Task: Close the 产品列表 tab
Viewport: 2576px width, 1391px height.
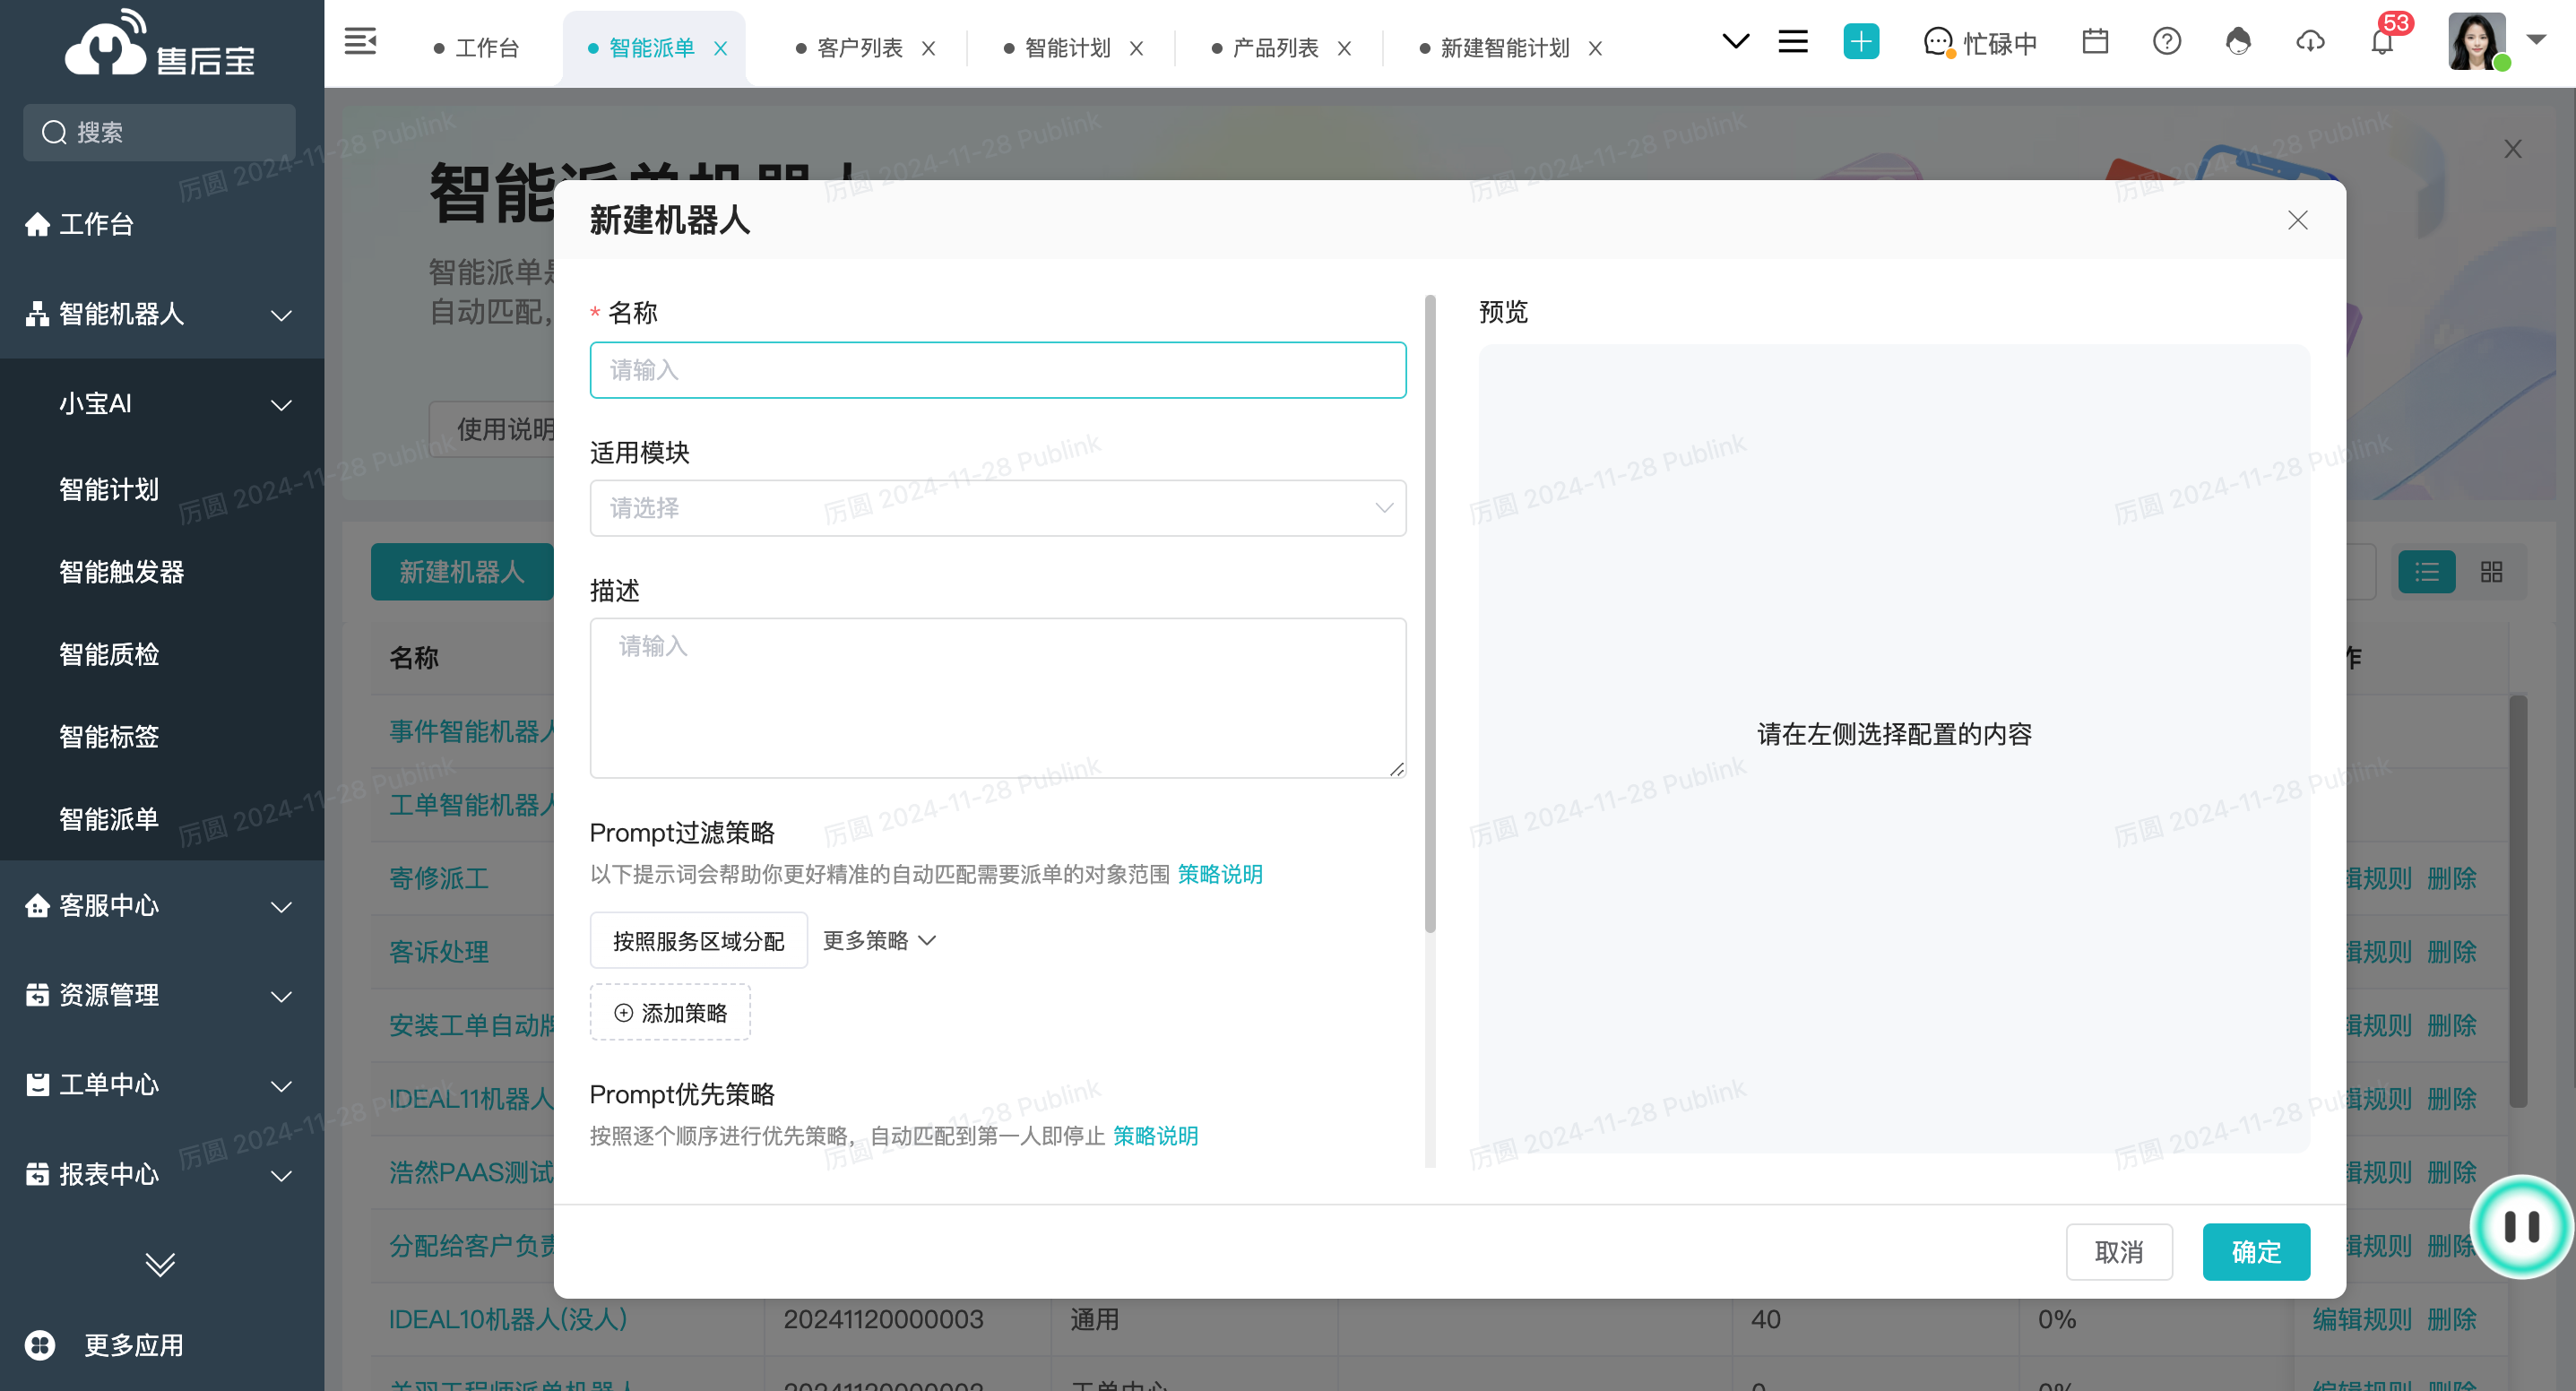Action: [x=1344, y=48]
